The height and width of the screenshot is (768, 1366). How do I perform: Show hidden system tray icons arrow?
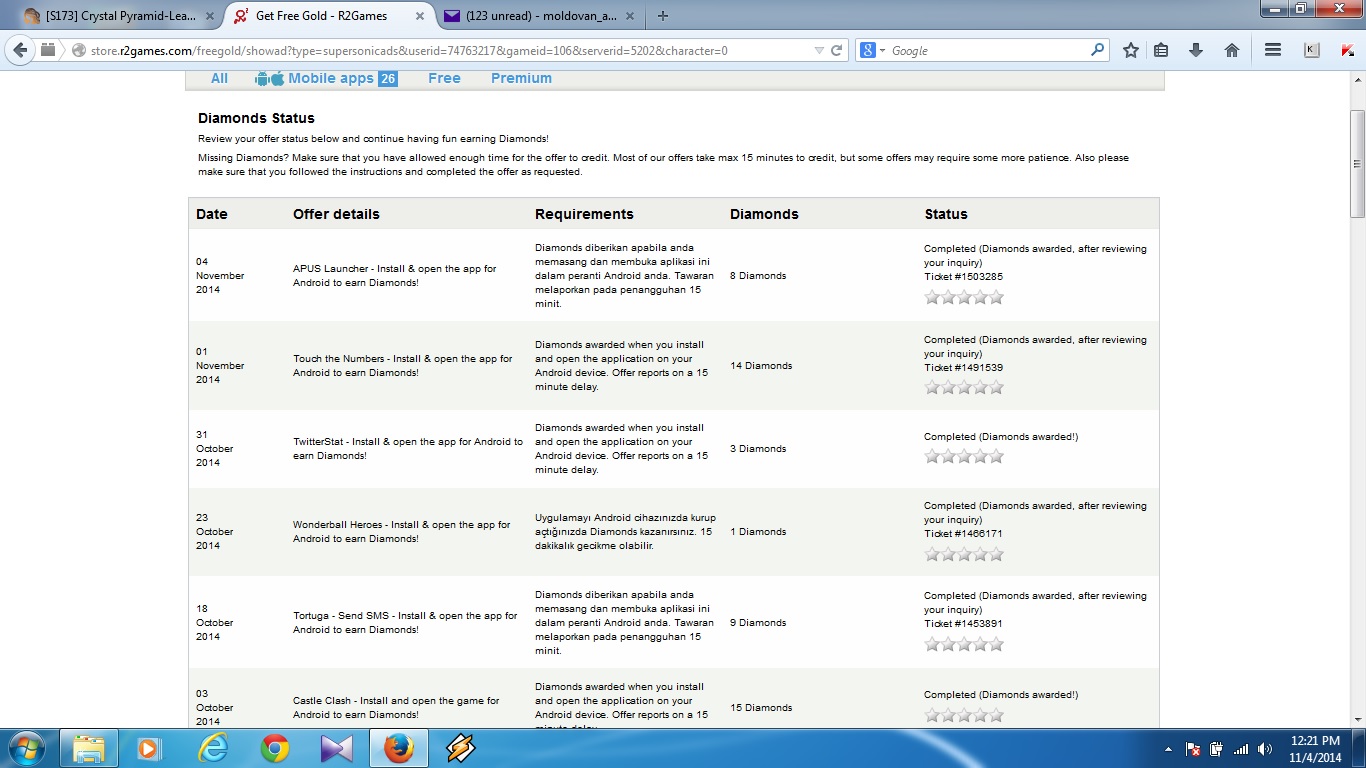pyautogui.click(x=1168, y=749)
